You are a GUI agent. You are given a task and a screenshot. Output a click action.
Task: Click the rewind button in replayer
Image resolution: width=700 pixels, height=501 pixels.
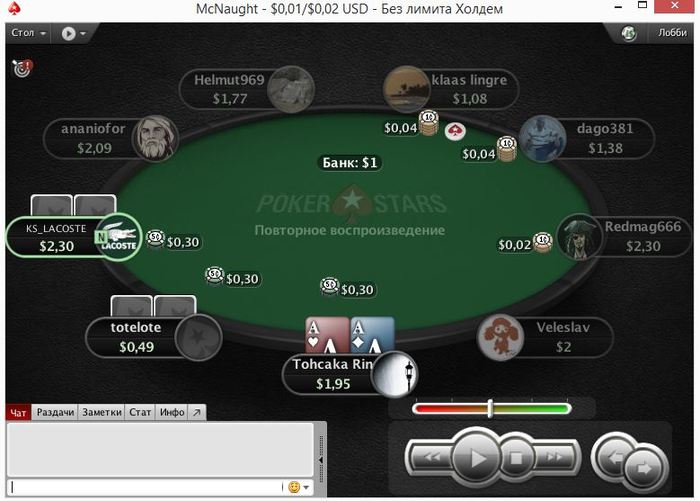(x=431, y=457)
